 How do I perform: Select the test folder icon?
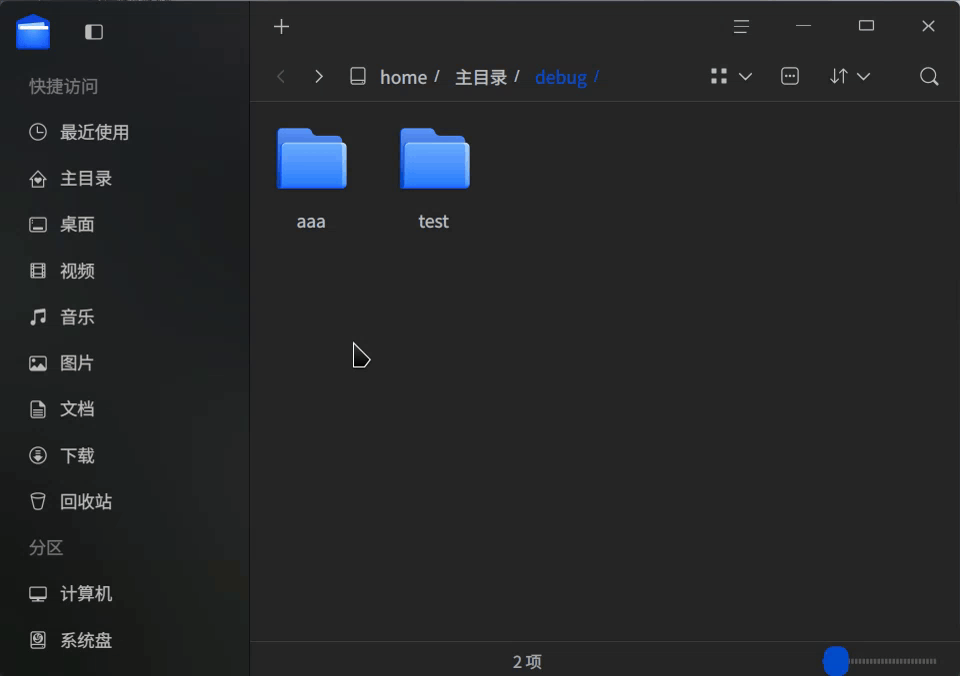point(435,159)
